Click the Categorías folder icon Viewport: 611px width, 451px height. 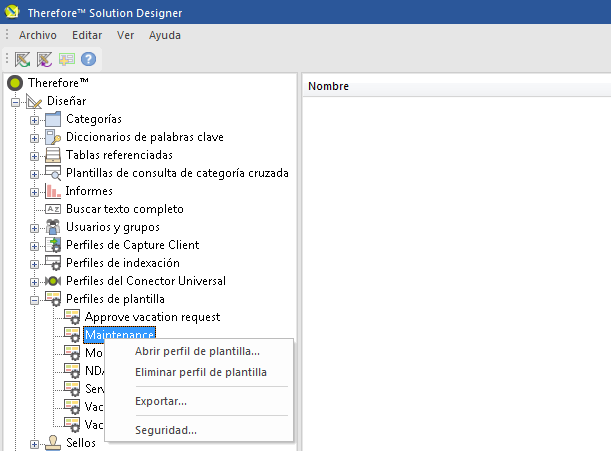click(x=53, y=119)
